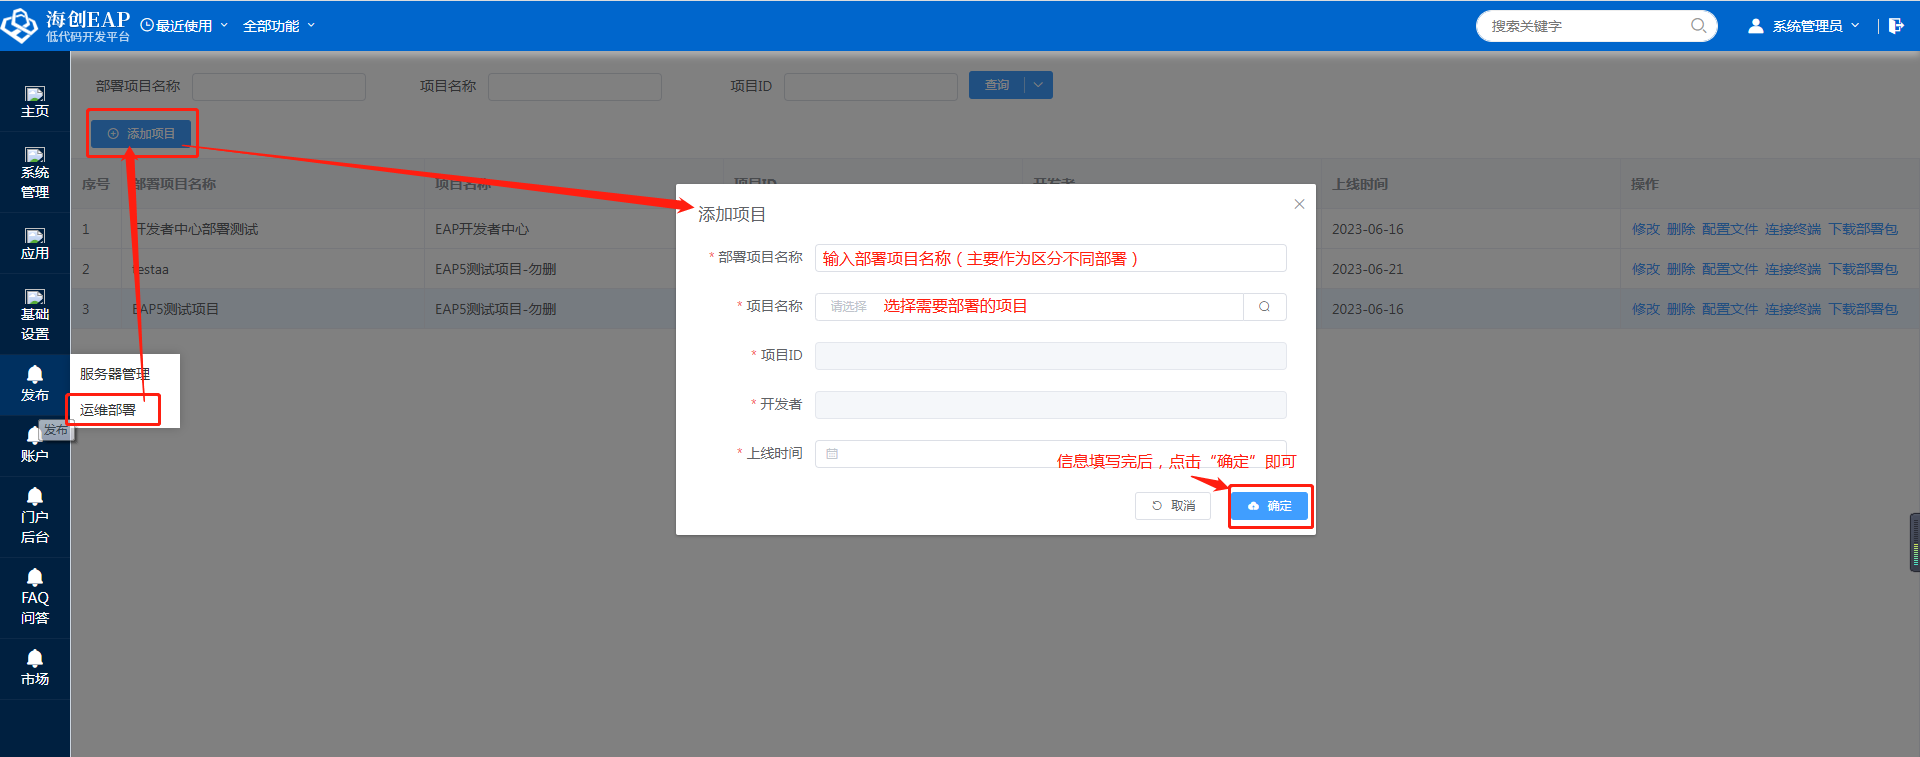Open 系统管理 in the sidebar
The height and width of the screenshot is (757, 1920).
[x=35, y=172]
